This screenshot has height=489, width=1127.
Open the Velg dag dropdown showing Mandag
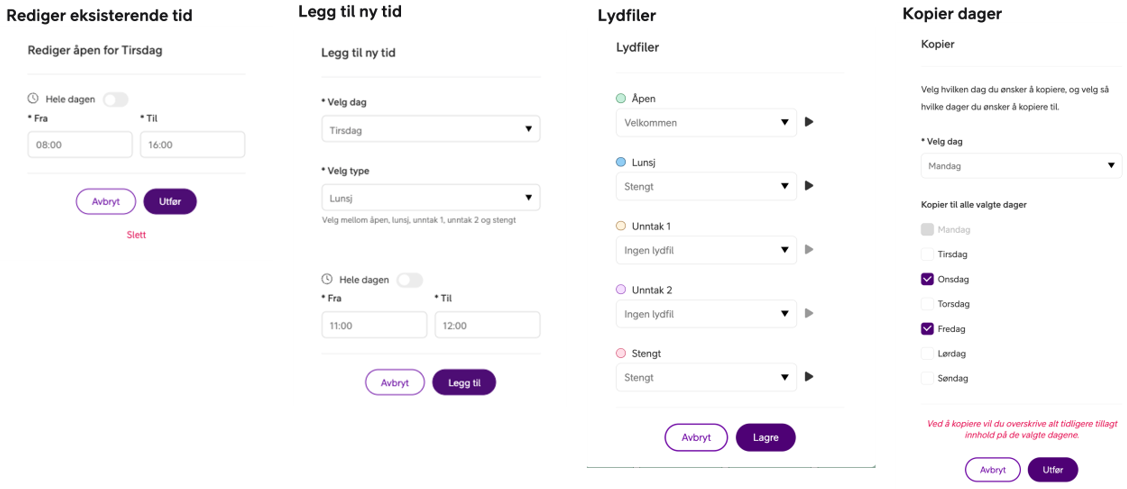(1020, 166)
